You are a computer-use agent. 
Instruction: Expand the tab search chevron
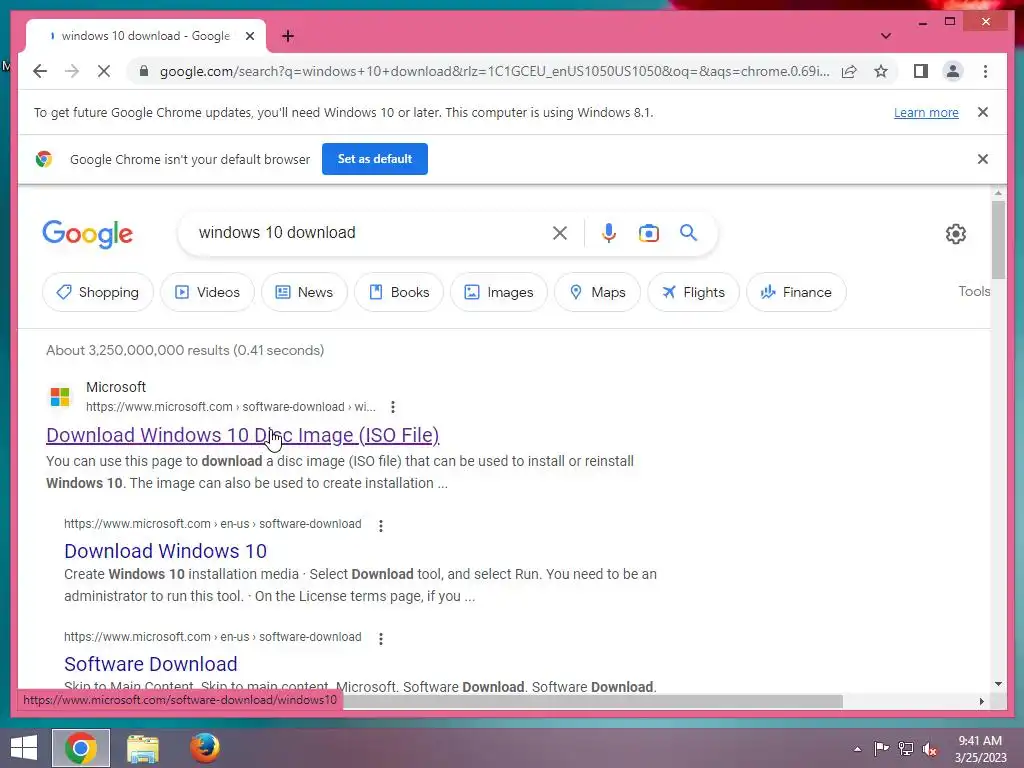tap(886, 36)
